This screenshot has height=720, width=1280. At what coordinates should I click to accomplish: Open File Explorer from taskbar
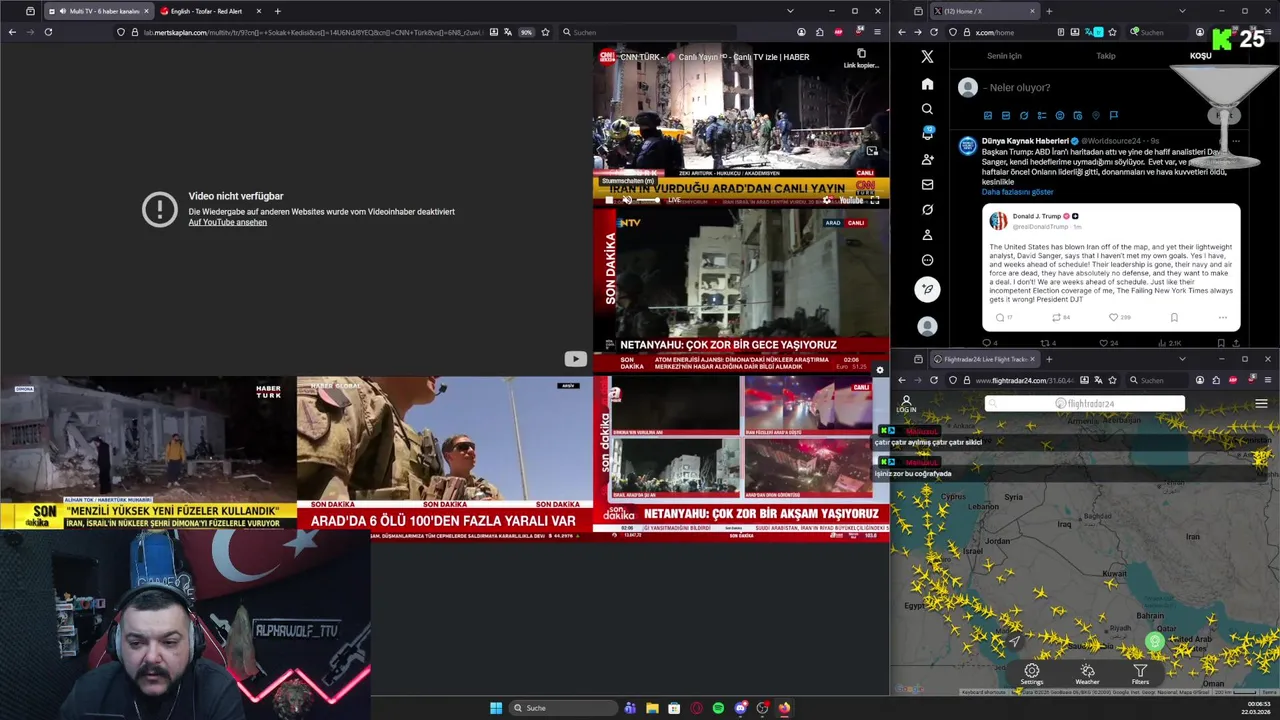pos(652,708)
